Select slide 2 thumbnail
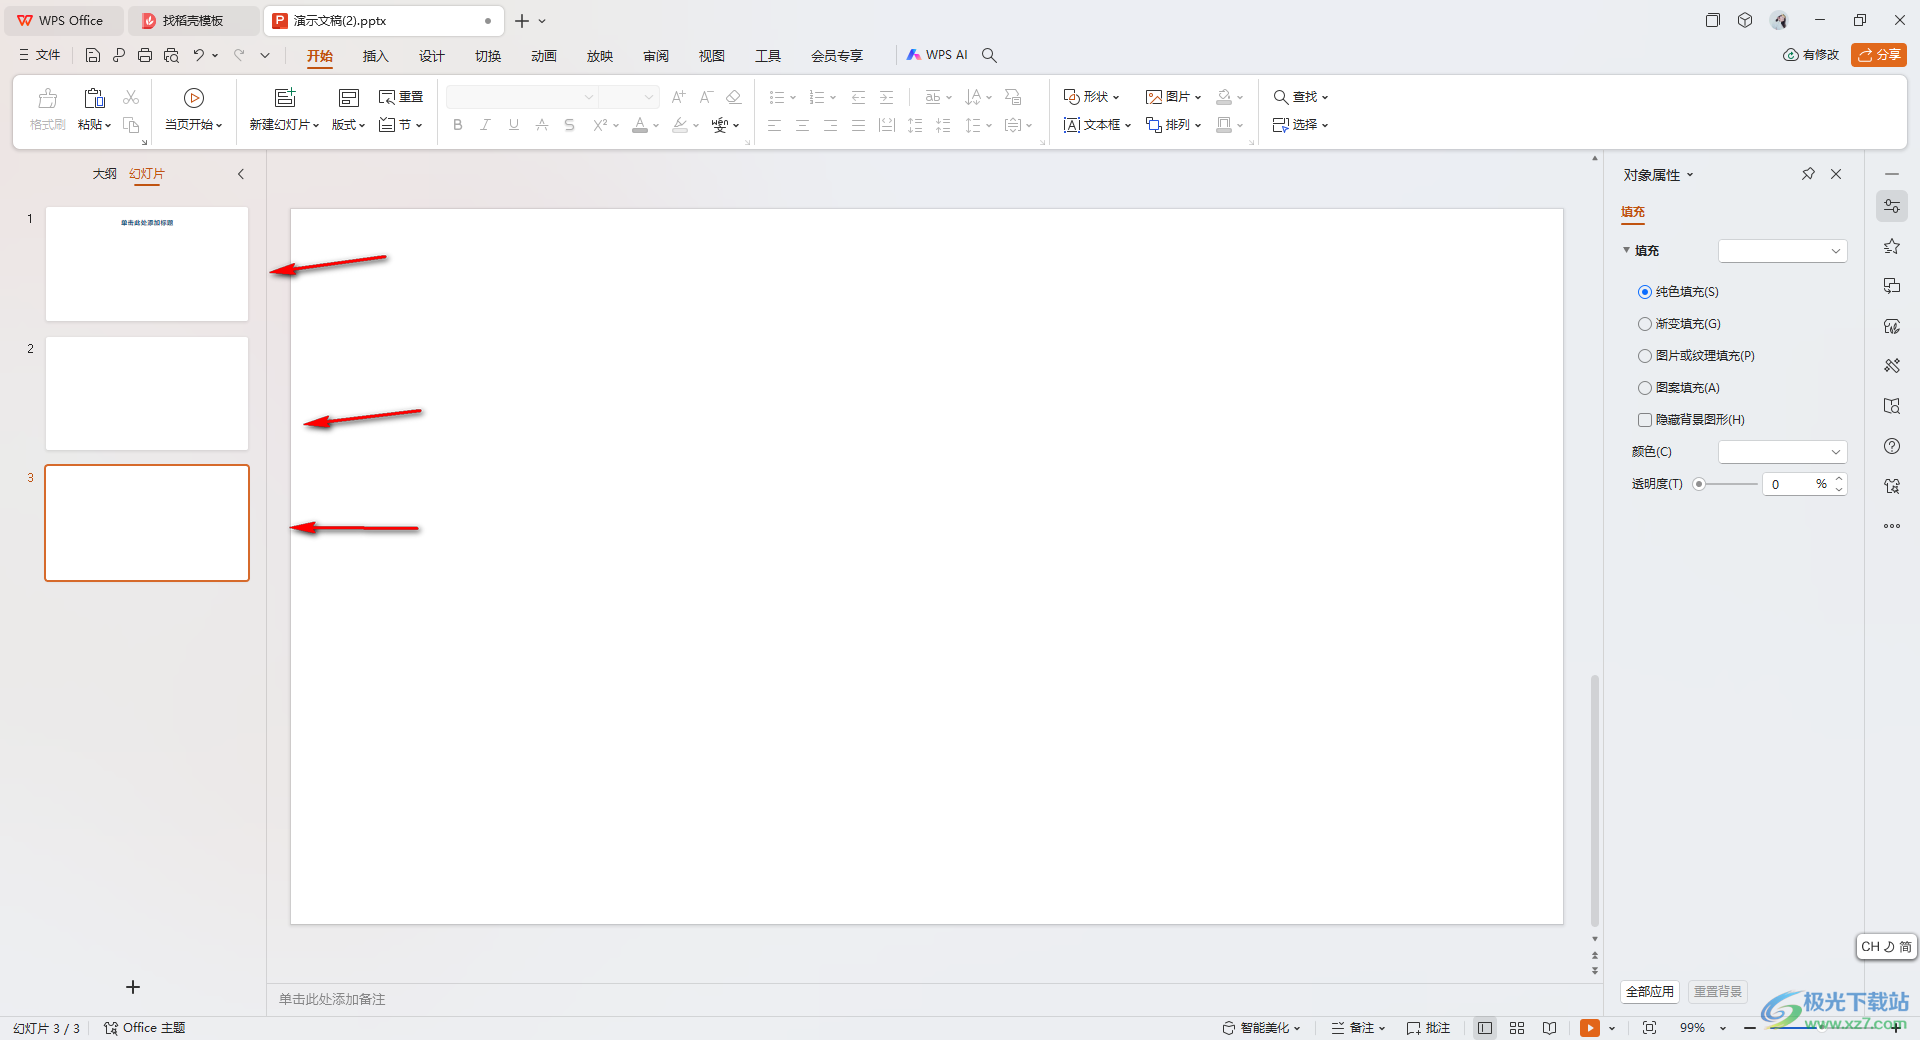 (x=147, y=393)
